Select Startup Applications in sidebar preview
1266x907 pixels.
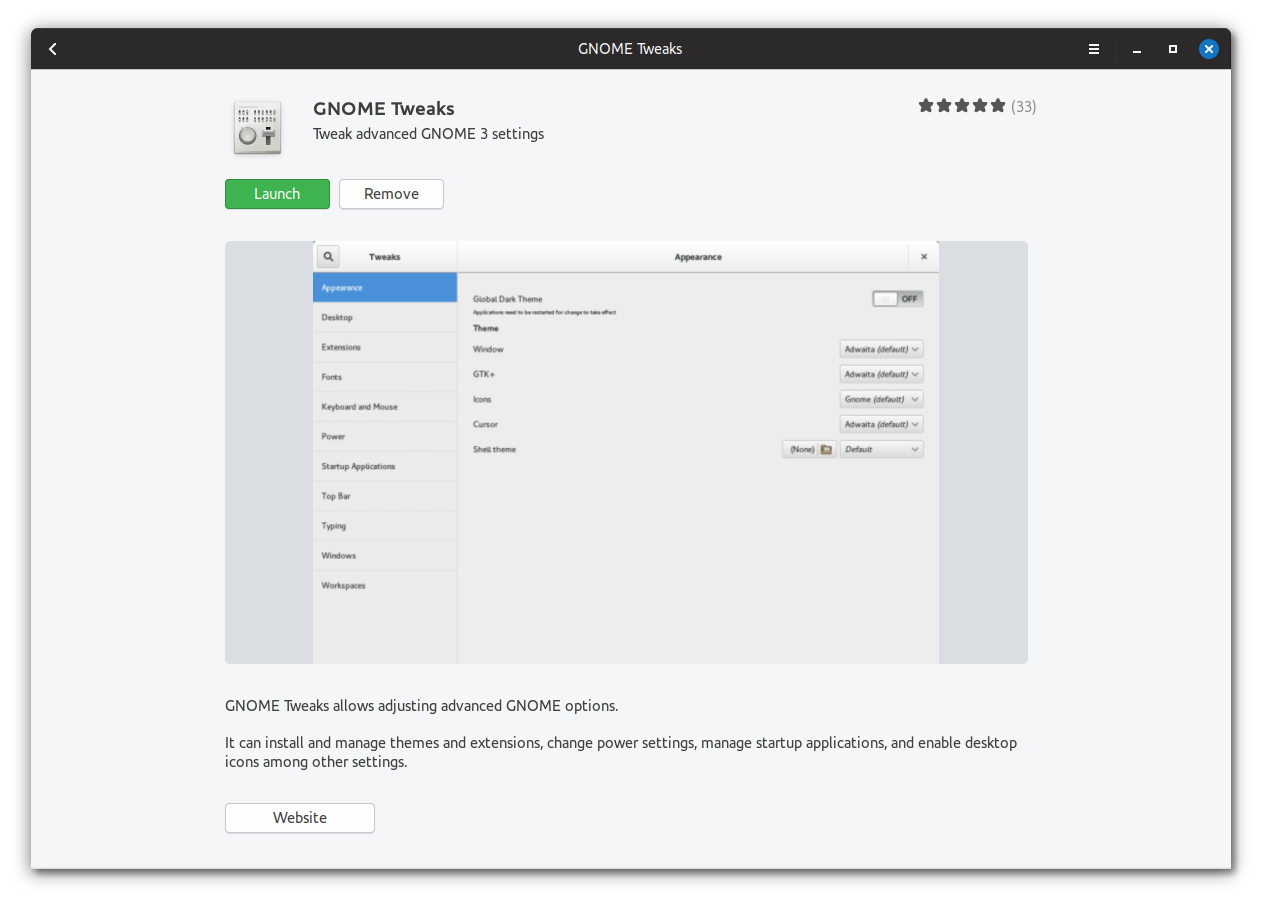coord(385,466)
